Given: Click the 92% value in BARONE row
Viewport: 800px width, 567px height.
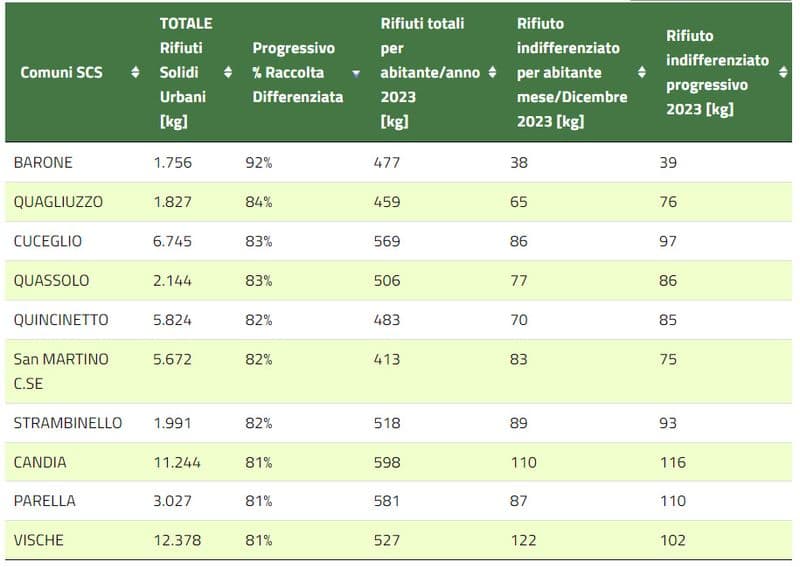Looking at the screenshot, I should pos(258,162).
